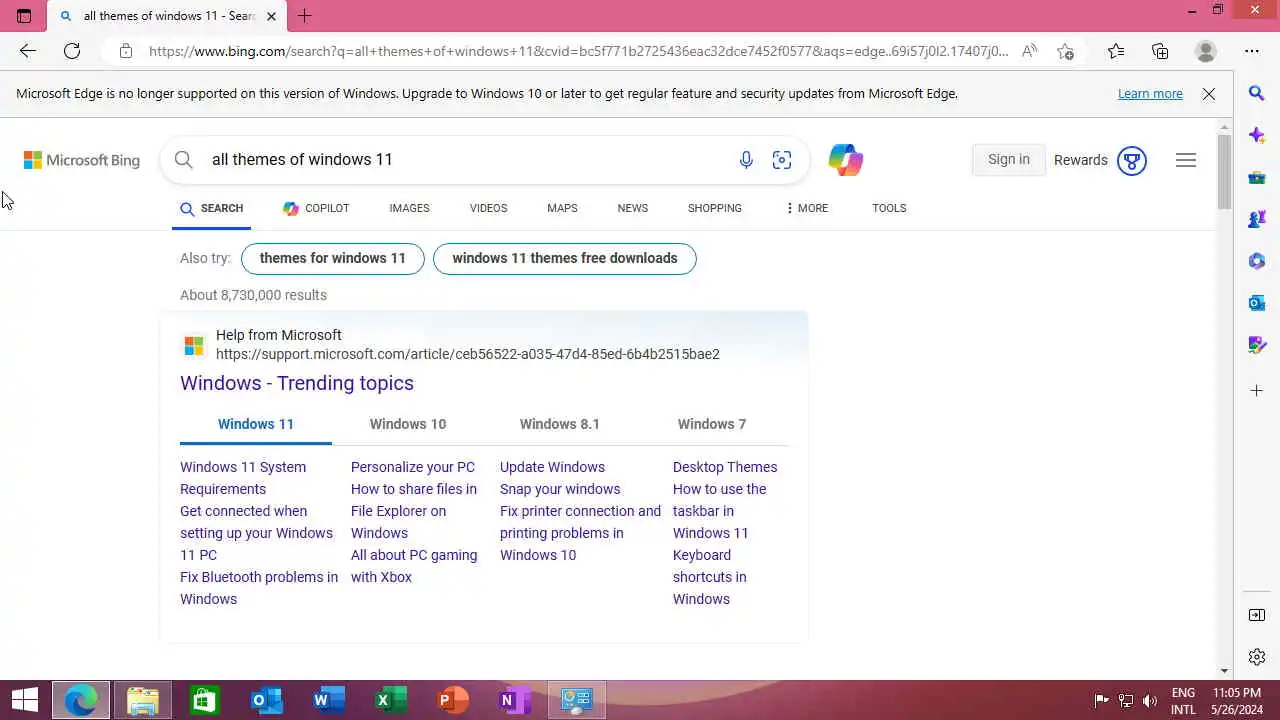
Task: Select the SEARCH tab
Action: (x=212, y=208)
